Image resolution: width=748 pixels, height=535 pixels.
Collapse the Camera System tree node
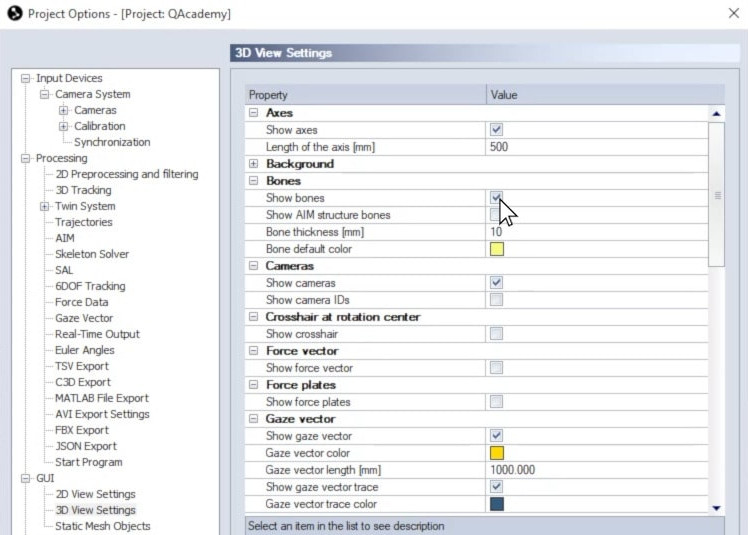tap(44, 94)
